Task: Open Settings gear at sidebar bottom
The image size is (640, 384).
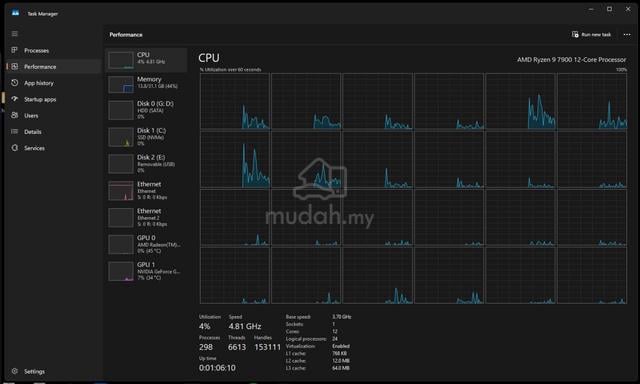Action: pyautogui.click(x=15, y=371)
